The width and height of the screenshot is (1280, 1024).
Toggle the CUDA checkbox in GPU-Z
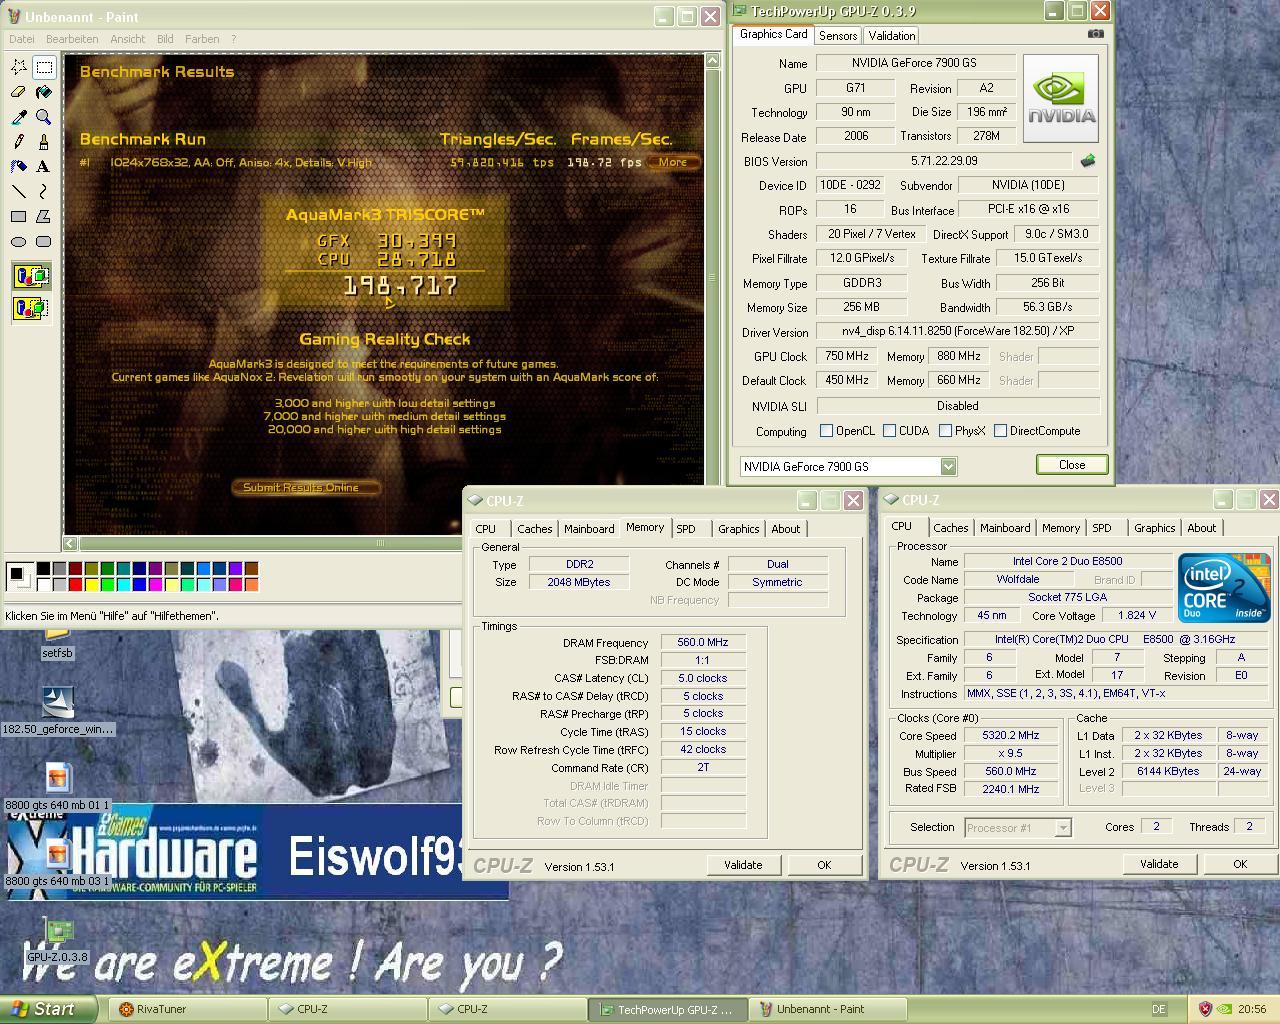pyautogui.click(x=889, y=431)
